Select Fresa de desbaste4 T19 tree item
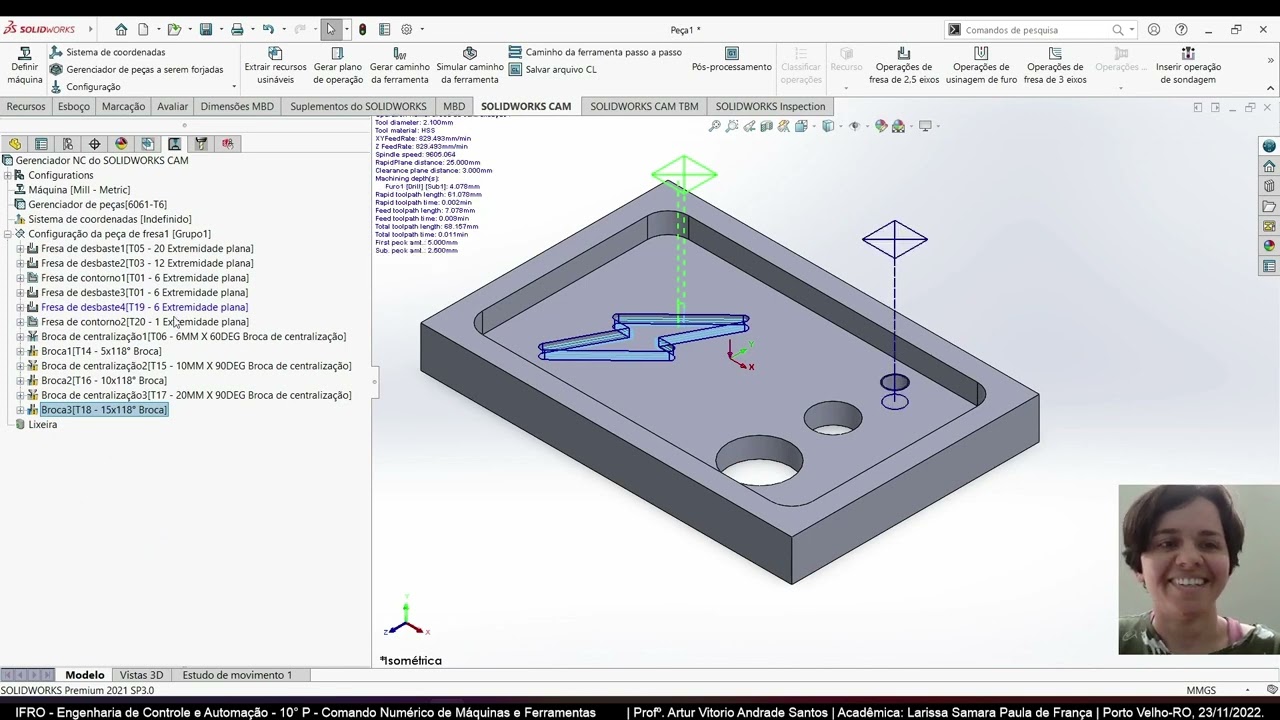The height and width of the screenshot is (720, 1280). click(144, 307)
